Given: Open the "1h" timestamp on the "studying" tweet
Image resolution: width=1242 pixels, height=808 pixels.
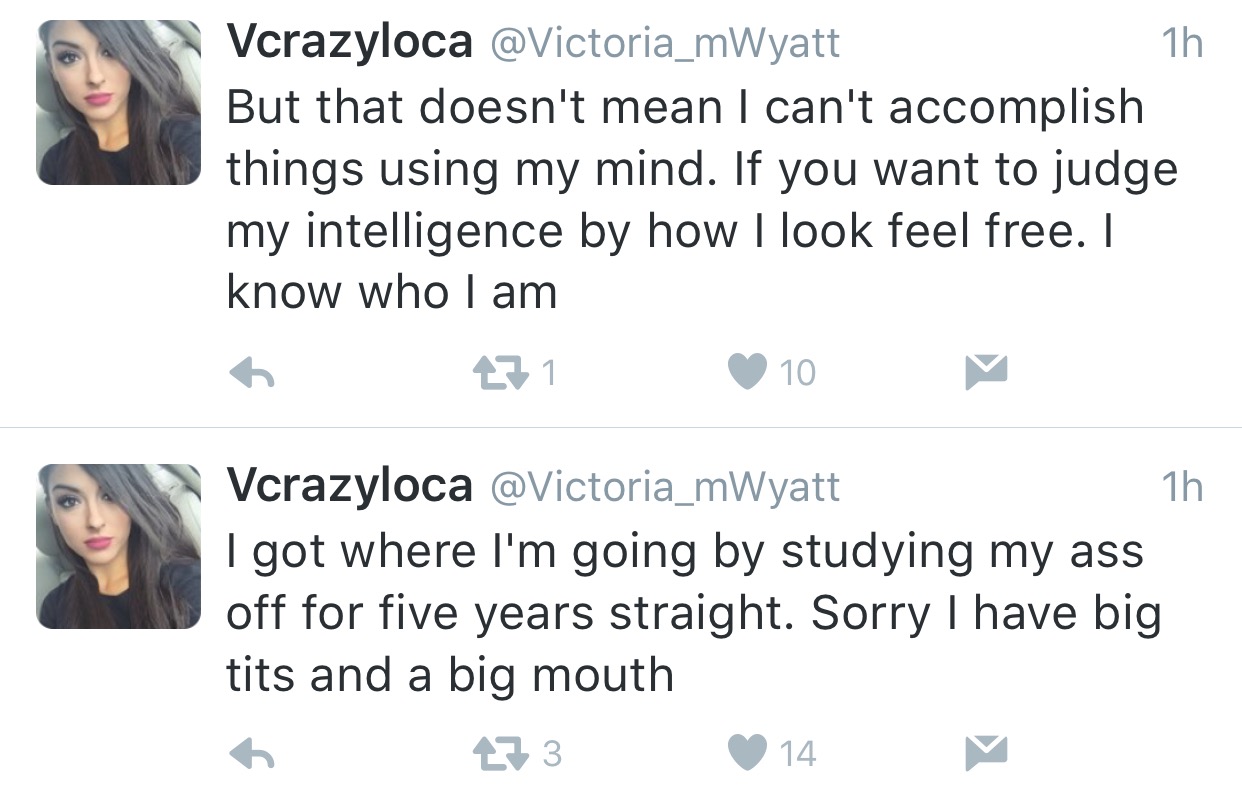Looking at the screenshot, I should [x=1182, y=487].
